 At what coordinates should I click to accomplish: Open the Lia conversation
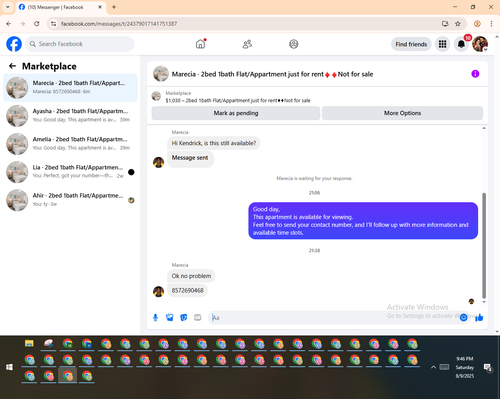pyautogui.click(x=70, y=172)
